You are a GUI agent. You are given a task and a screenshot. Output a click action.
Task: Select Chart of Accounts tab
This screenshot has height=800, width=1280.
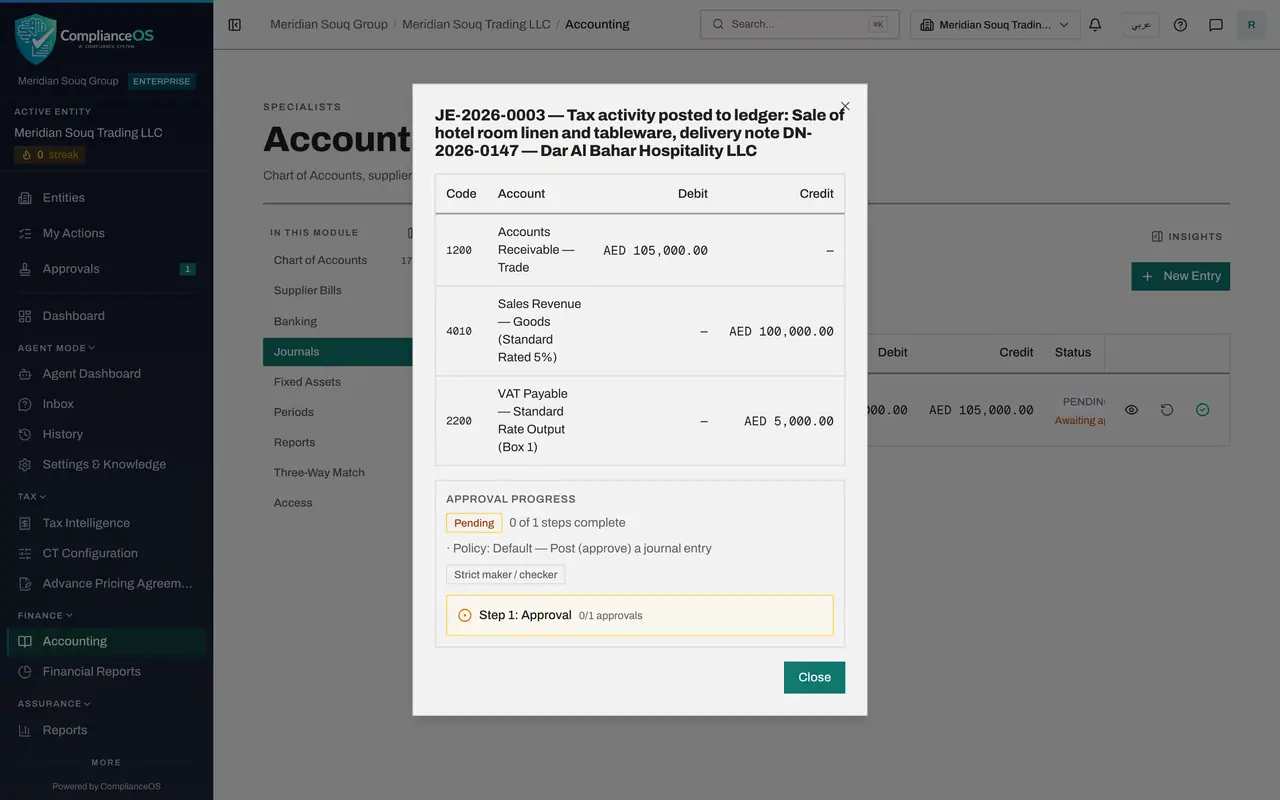click(x=338, y=260)
